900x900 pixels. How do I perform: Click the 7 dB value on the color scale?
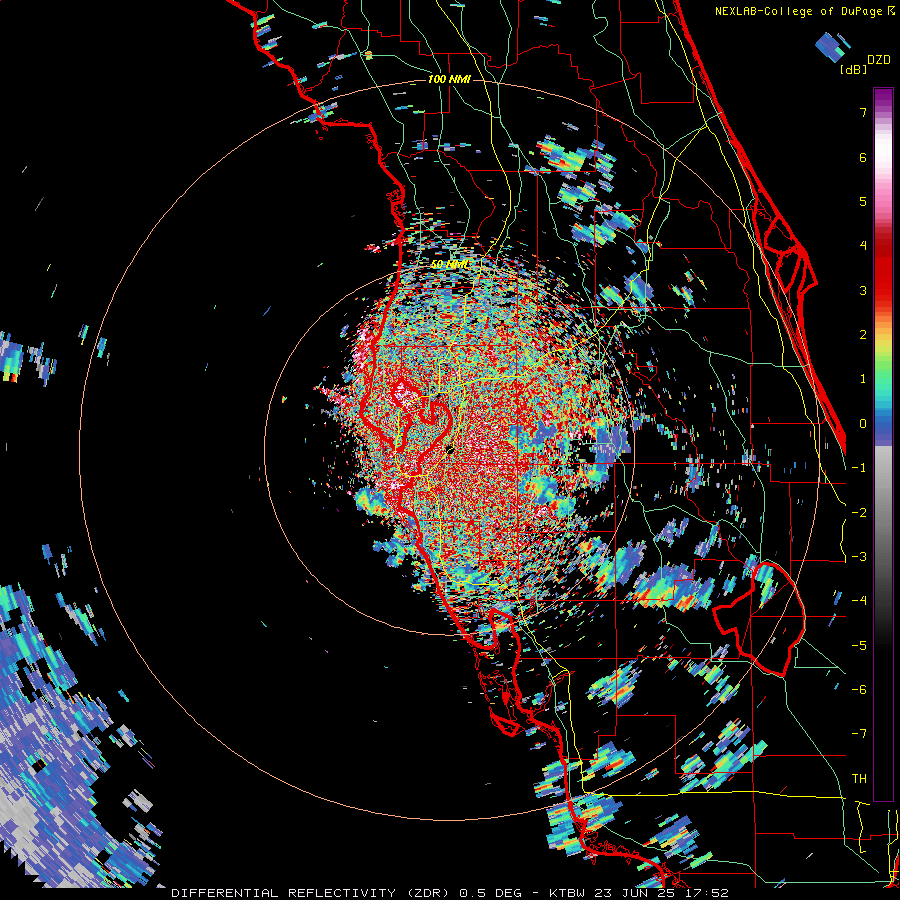pos(863,112)
